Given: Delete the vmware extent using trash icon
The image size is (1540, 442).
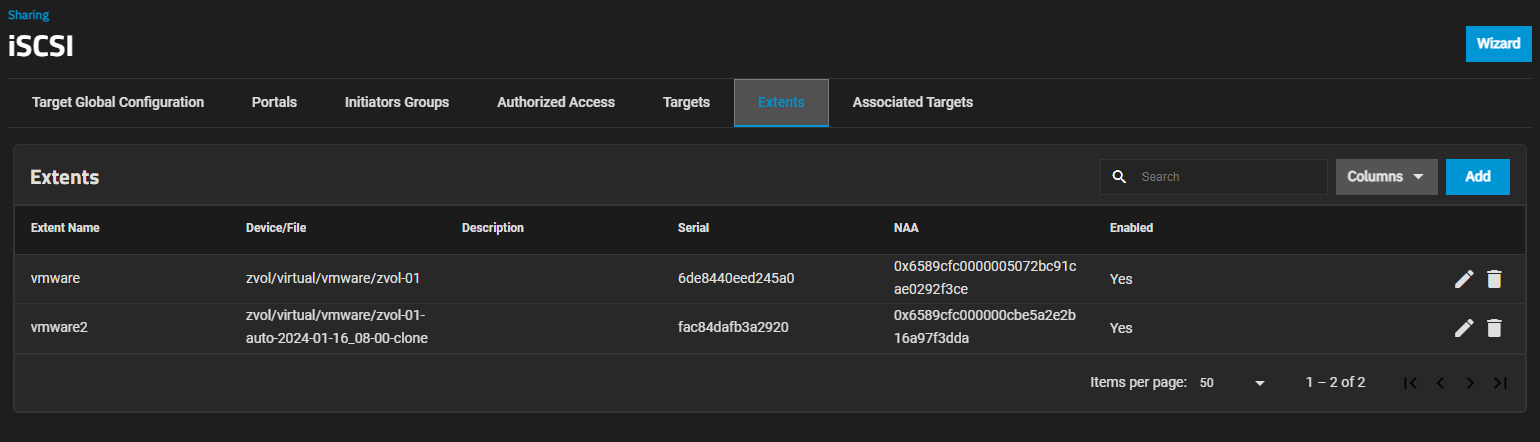Looking at the screenshot, I should tap(1494, 279).
